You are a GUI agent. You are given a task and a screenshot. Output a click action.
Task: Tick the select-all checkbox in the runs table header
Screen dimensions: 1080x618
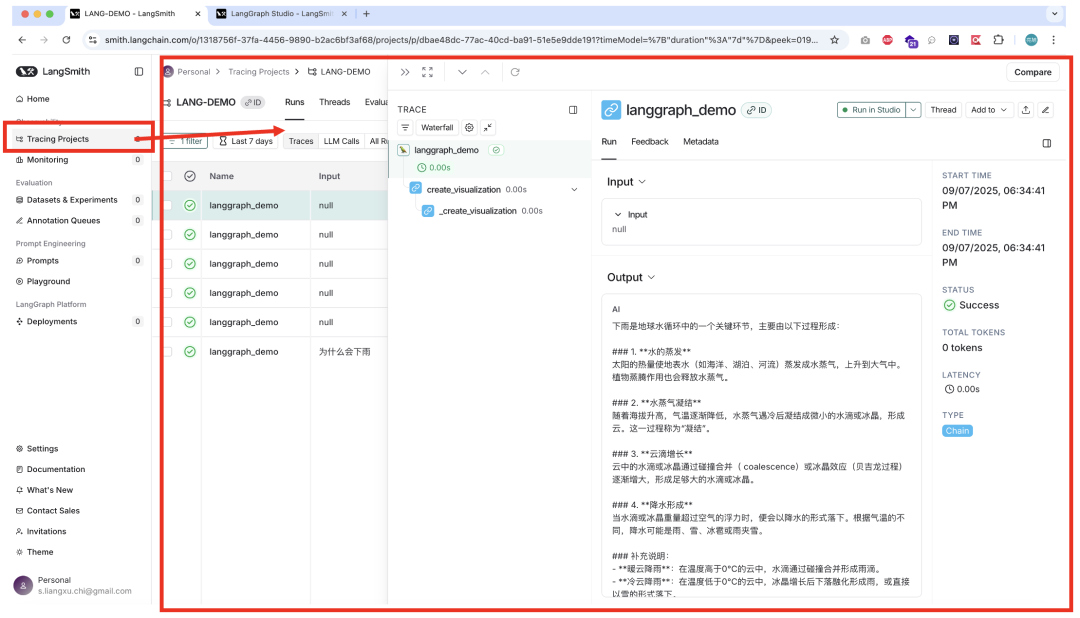(167, 176)
